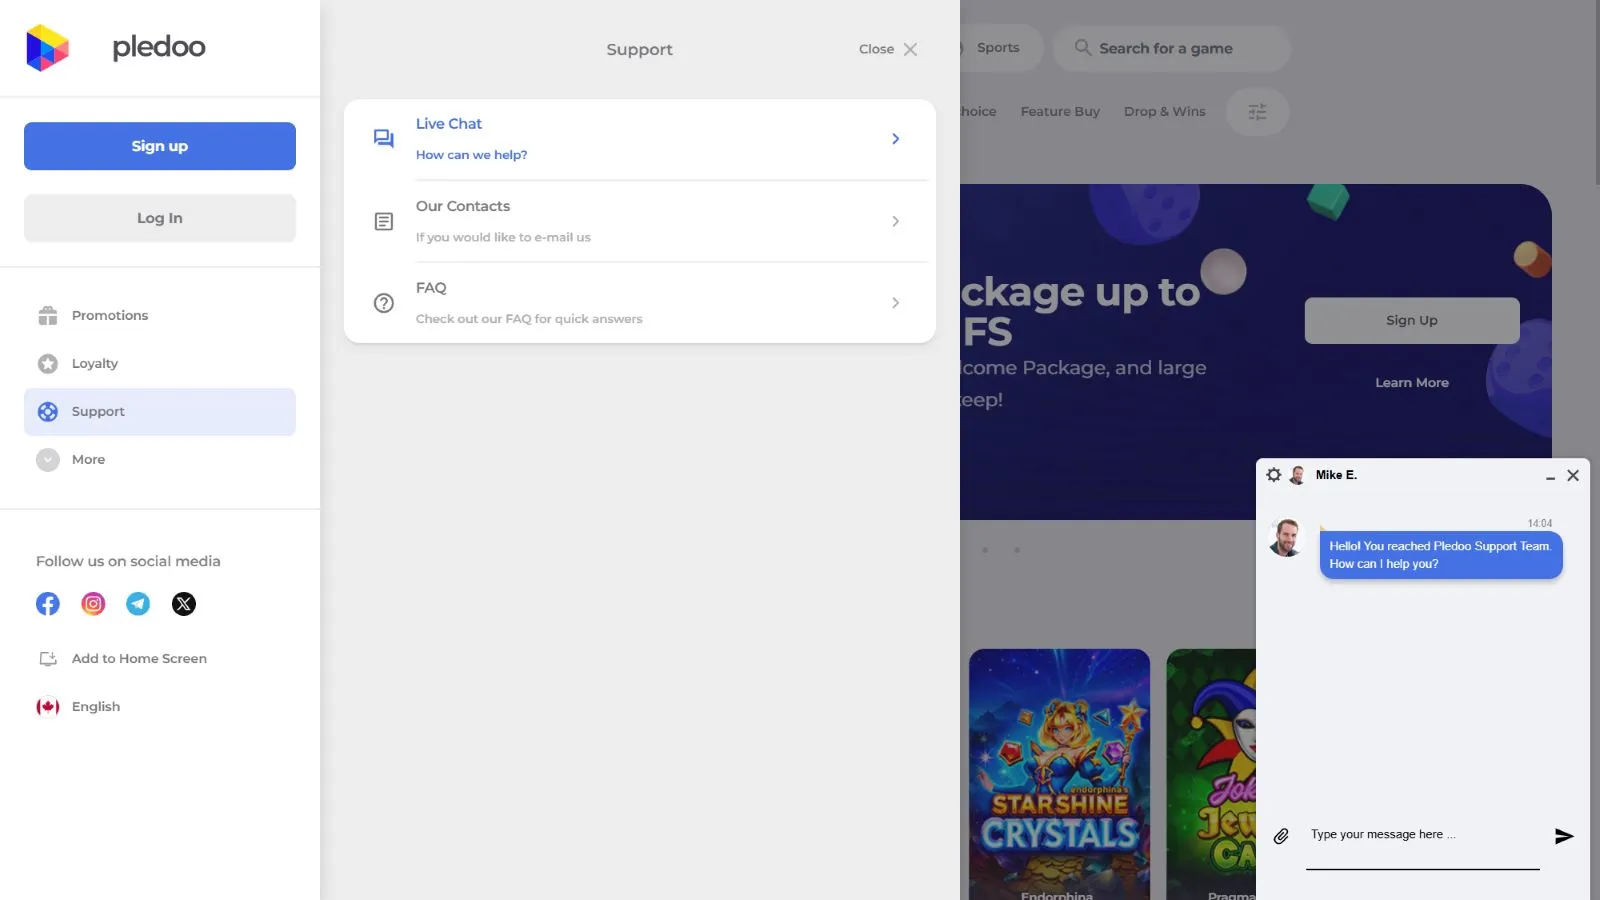Open the Telegram channel icon

(x=138, y=604)
